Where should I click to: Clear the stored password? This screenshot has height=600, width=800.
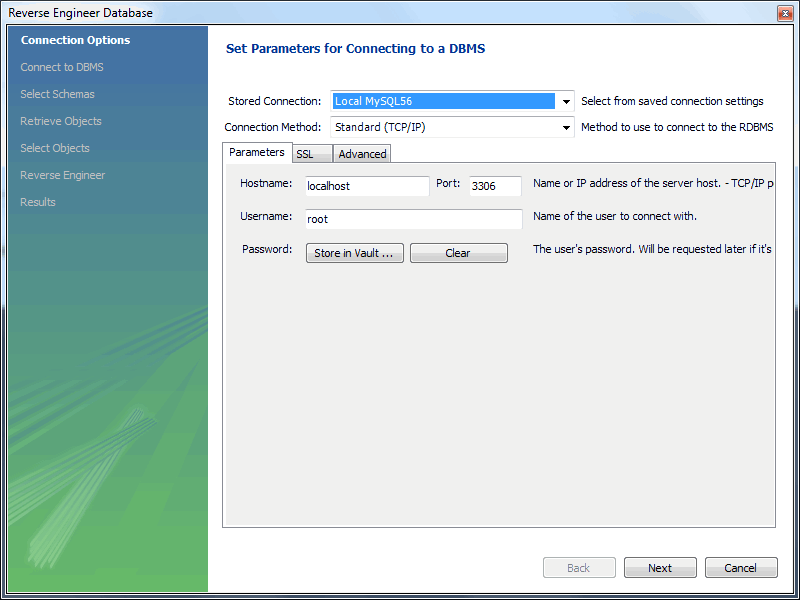(458, 253)
